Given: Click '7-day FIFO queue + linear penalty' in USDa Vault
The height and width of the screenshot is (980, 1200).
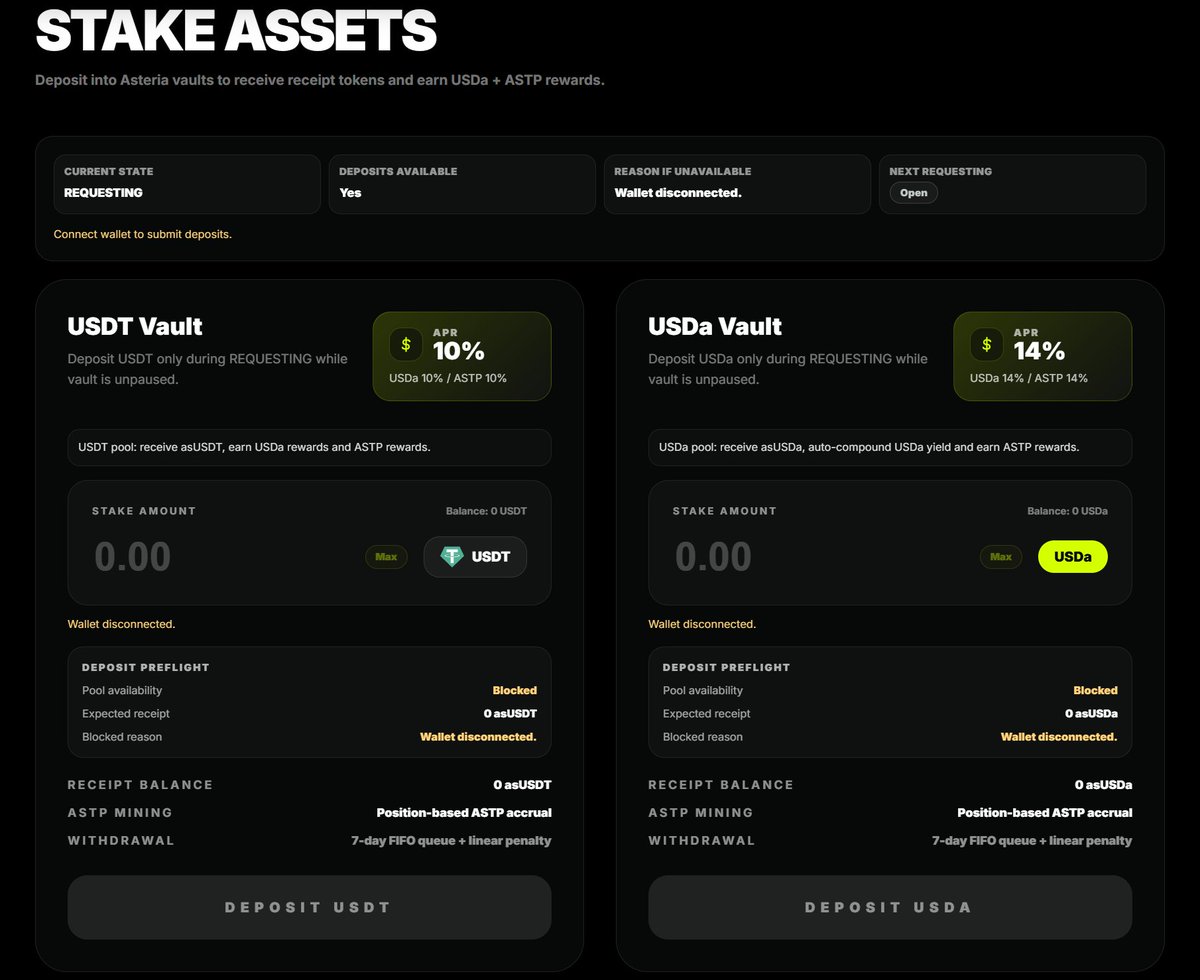Looking at the screenshot, I should 1032,841.
